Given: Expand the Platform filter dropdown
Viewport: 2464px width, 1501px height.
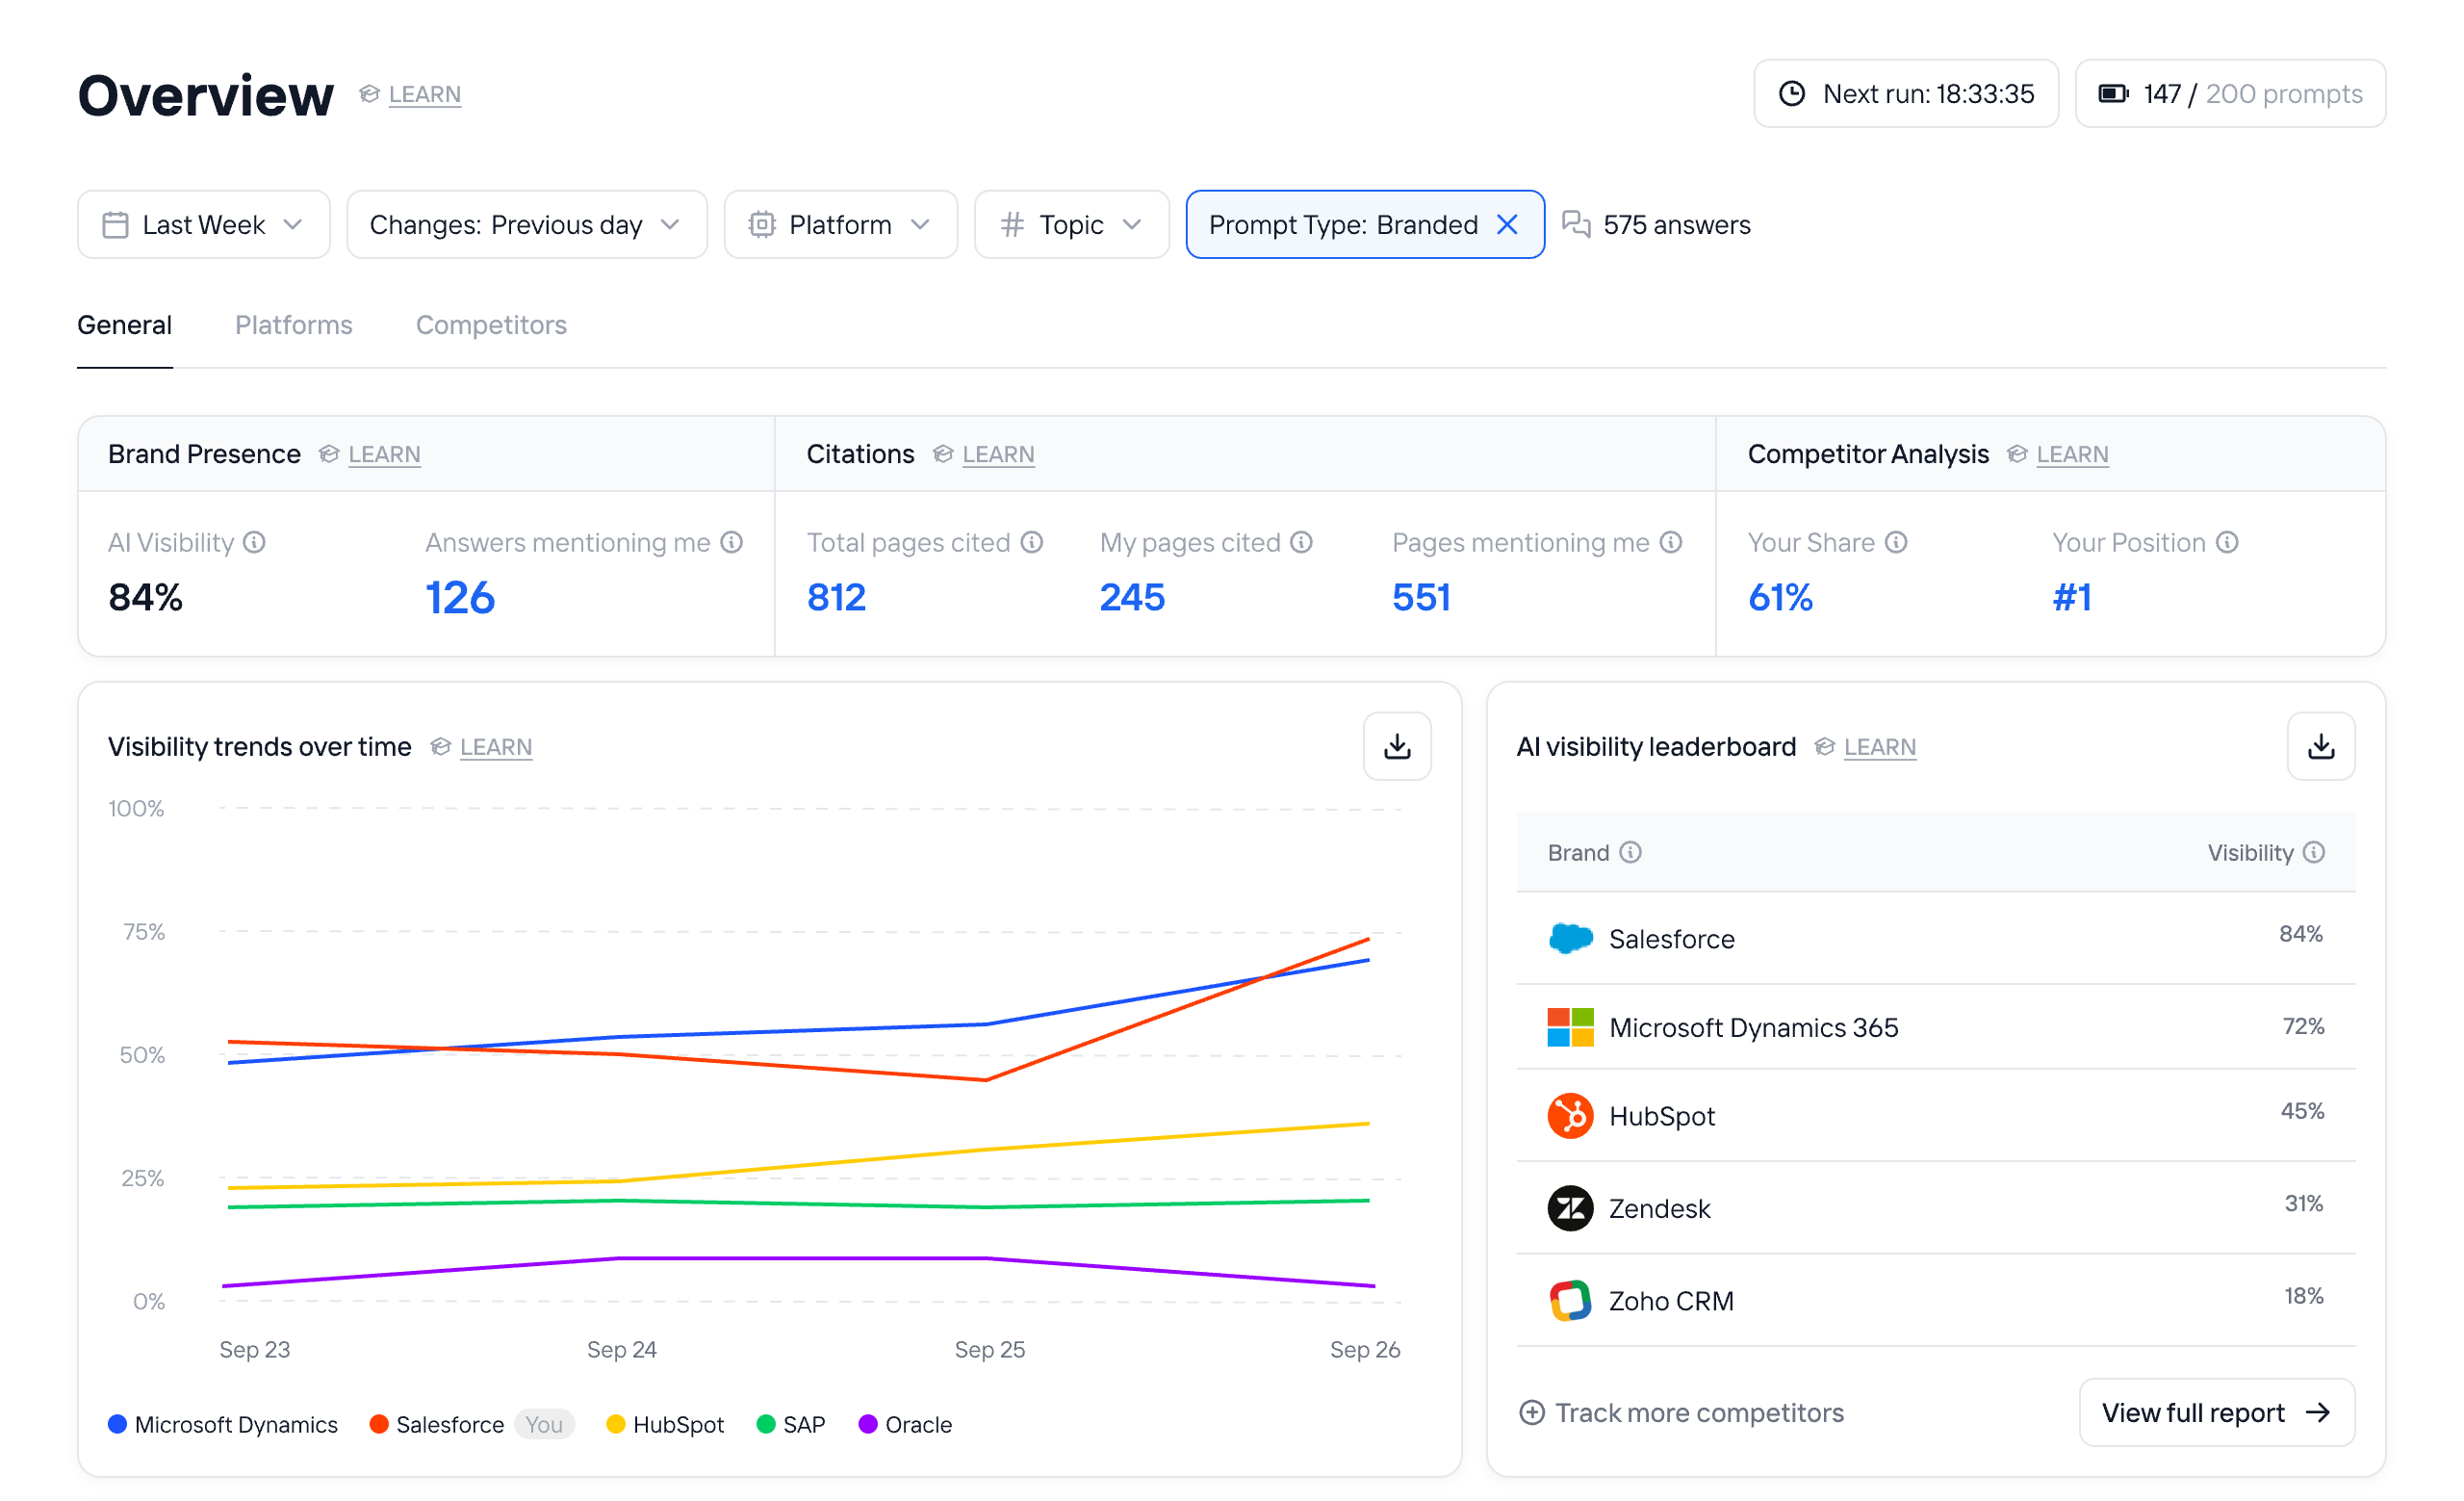Looking at the screenshot, I should (840, 225).
